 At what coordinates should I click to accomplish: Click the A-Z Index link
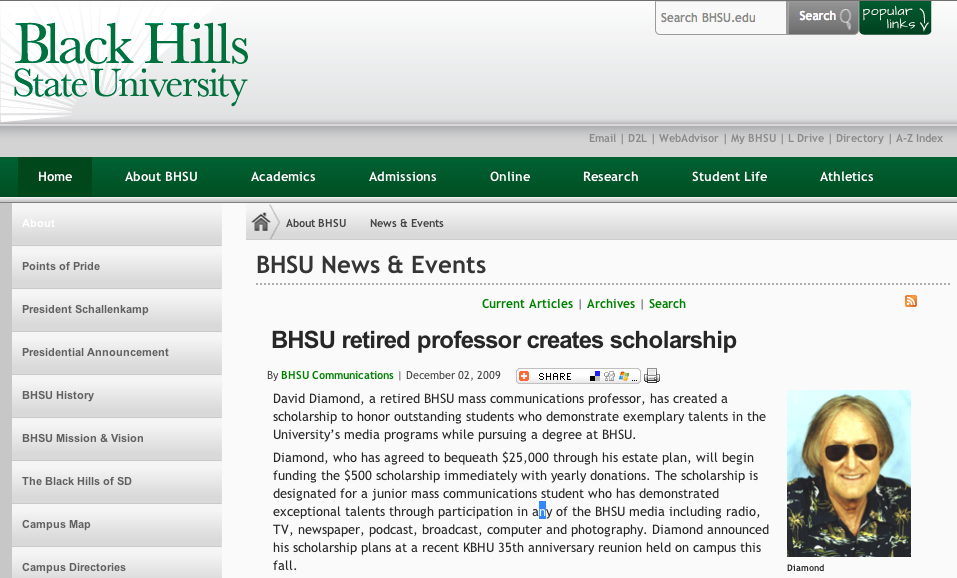tap(919, 139)
